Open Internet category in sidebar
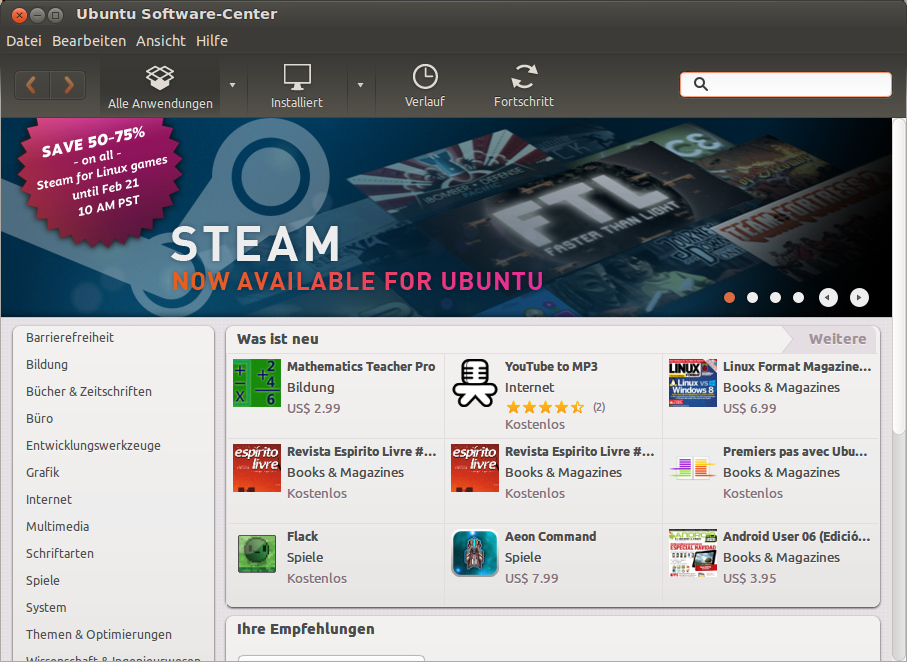Screen dimensions: 907x662 pyautogui.click(x=49, y=499)
